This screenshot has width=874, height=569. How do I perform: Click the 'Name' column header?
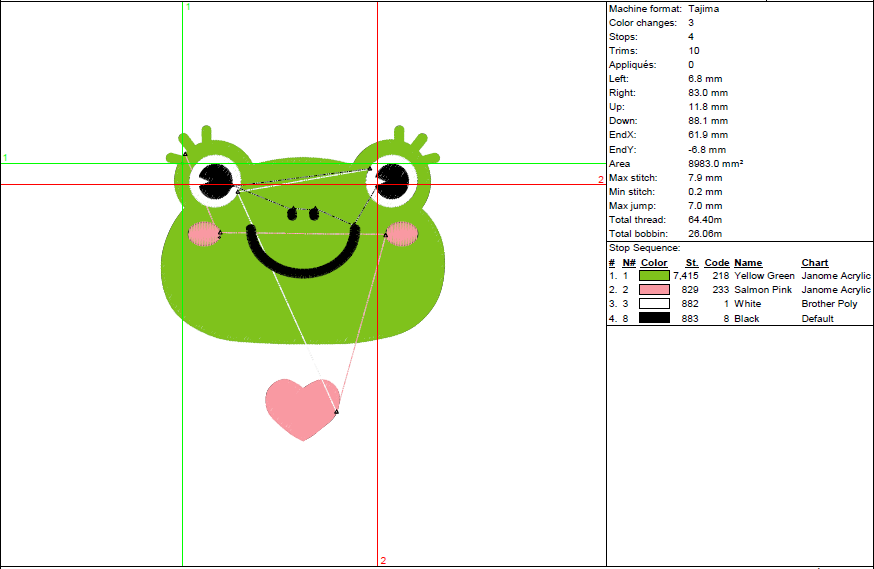[x=748, y=262]
